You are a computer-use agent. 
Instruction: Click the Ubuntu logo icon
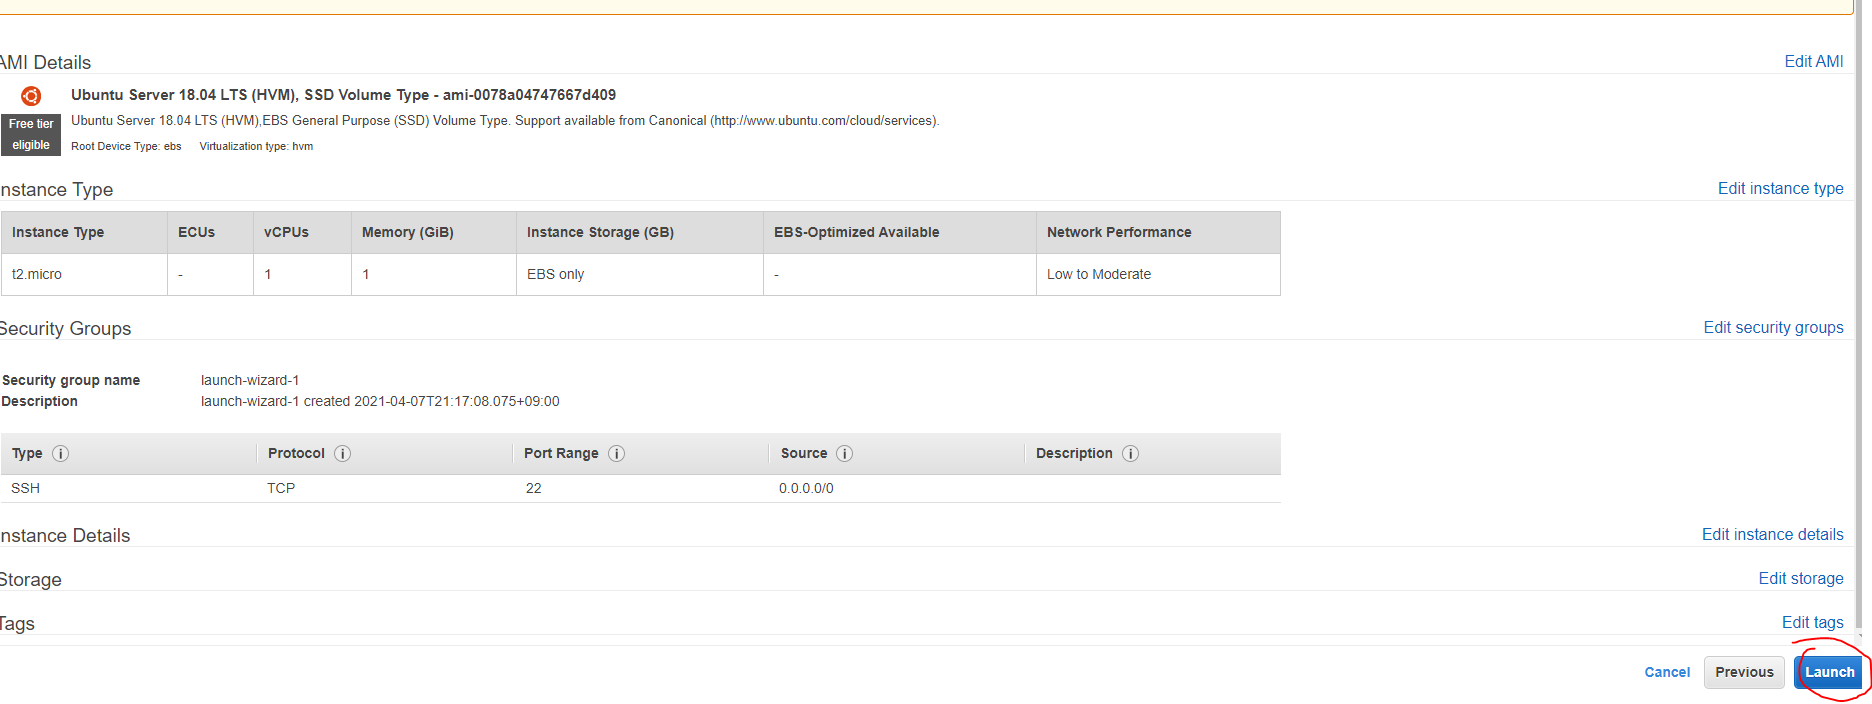pos(31,96)
